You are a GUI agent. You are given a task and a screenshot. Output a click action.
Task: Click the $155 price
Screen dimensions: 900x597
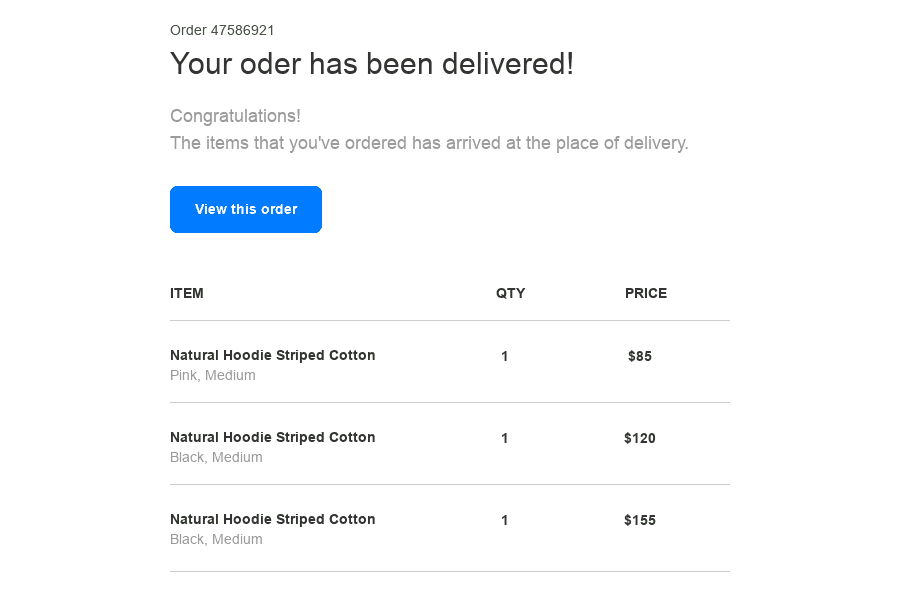tap(640, 520)
